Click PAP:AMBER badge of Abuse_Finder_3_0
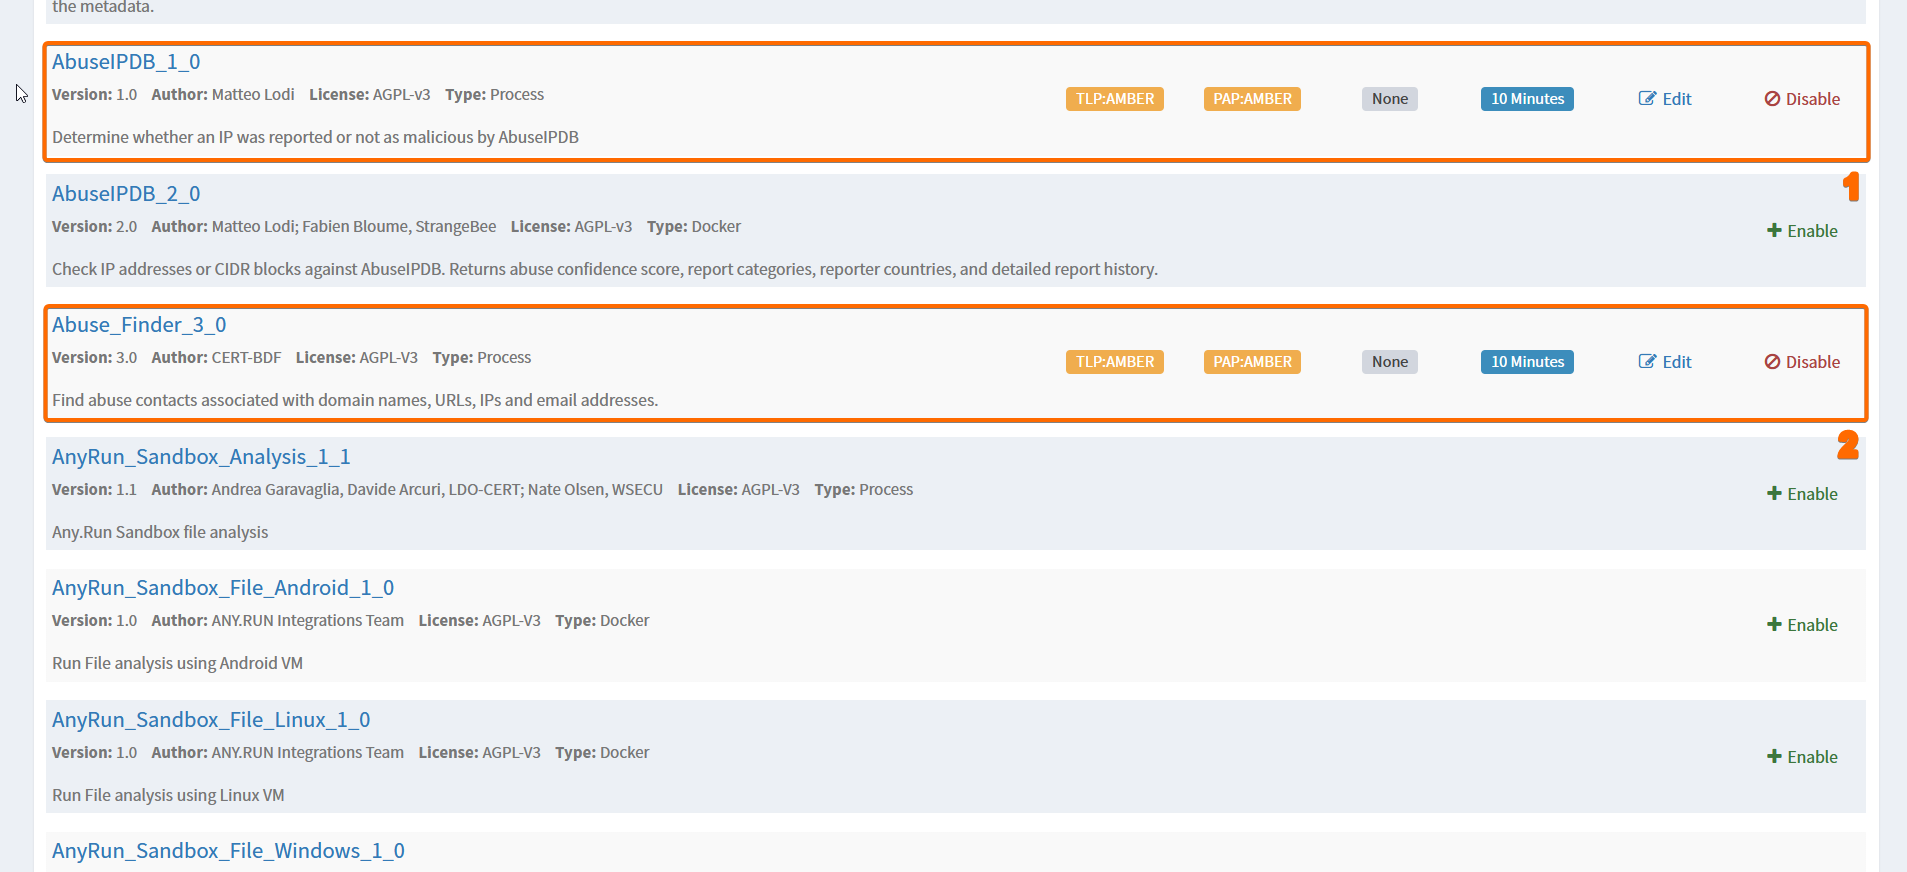This screenshot has height=872, width=1907. [x=1252, y=362]
